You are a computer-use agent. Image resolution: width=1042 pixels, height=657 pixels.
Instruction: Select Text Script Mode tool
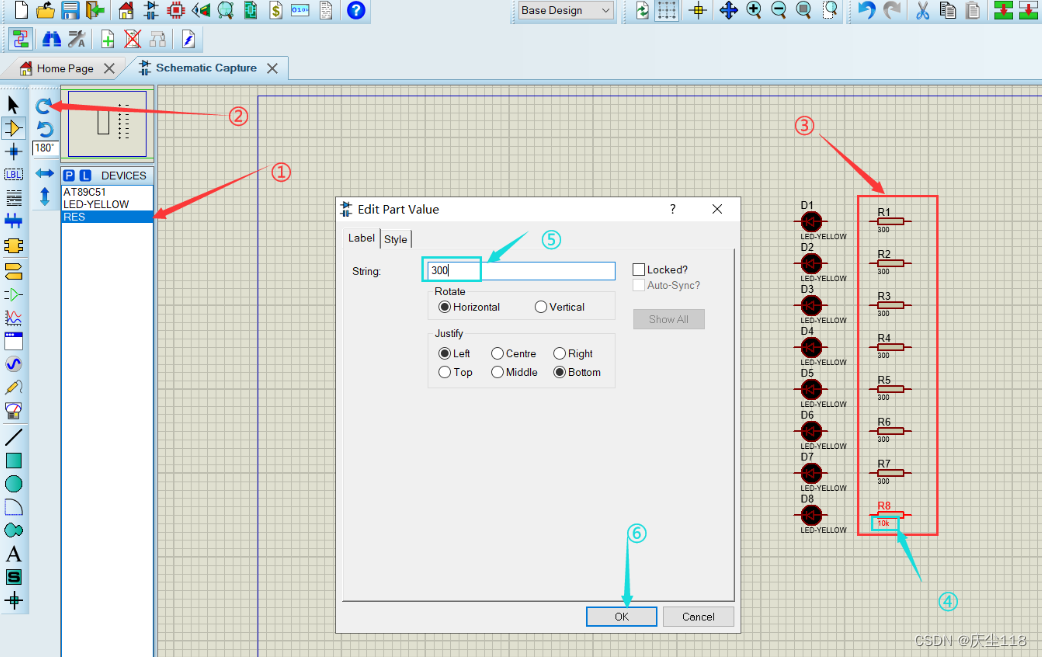click(x=13, y=198)
